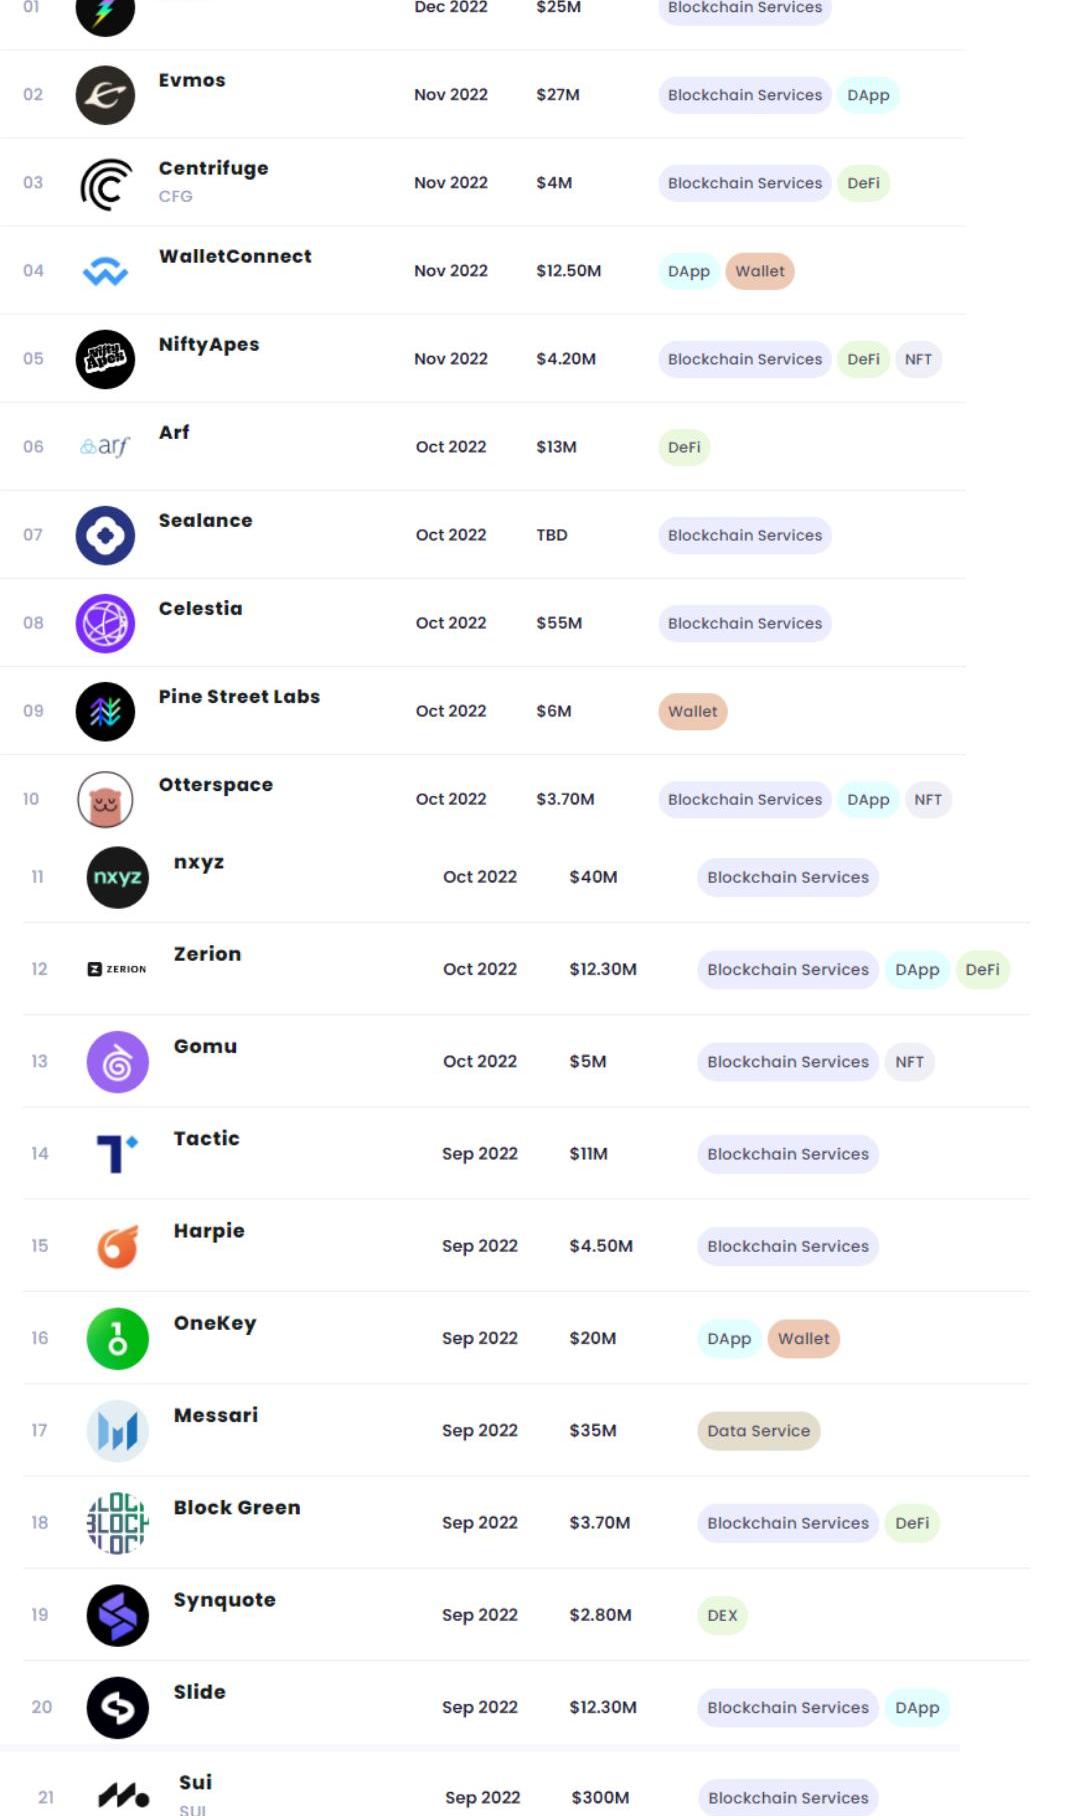Open the Sealance project name link

pyautogui.click(x=205, y=520)
